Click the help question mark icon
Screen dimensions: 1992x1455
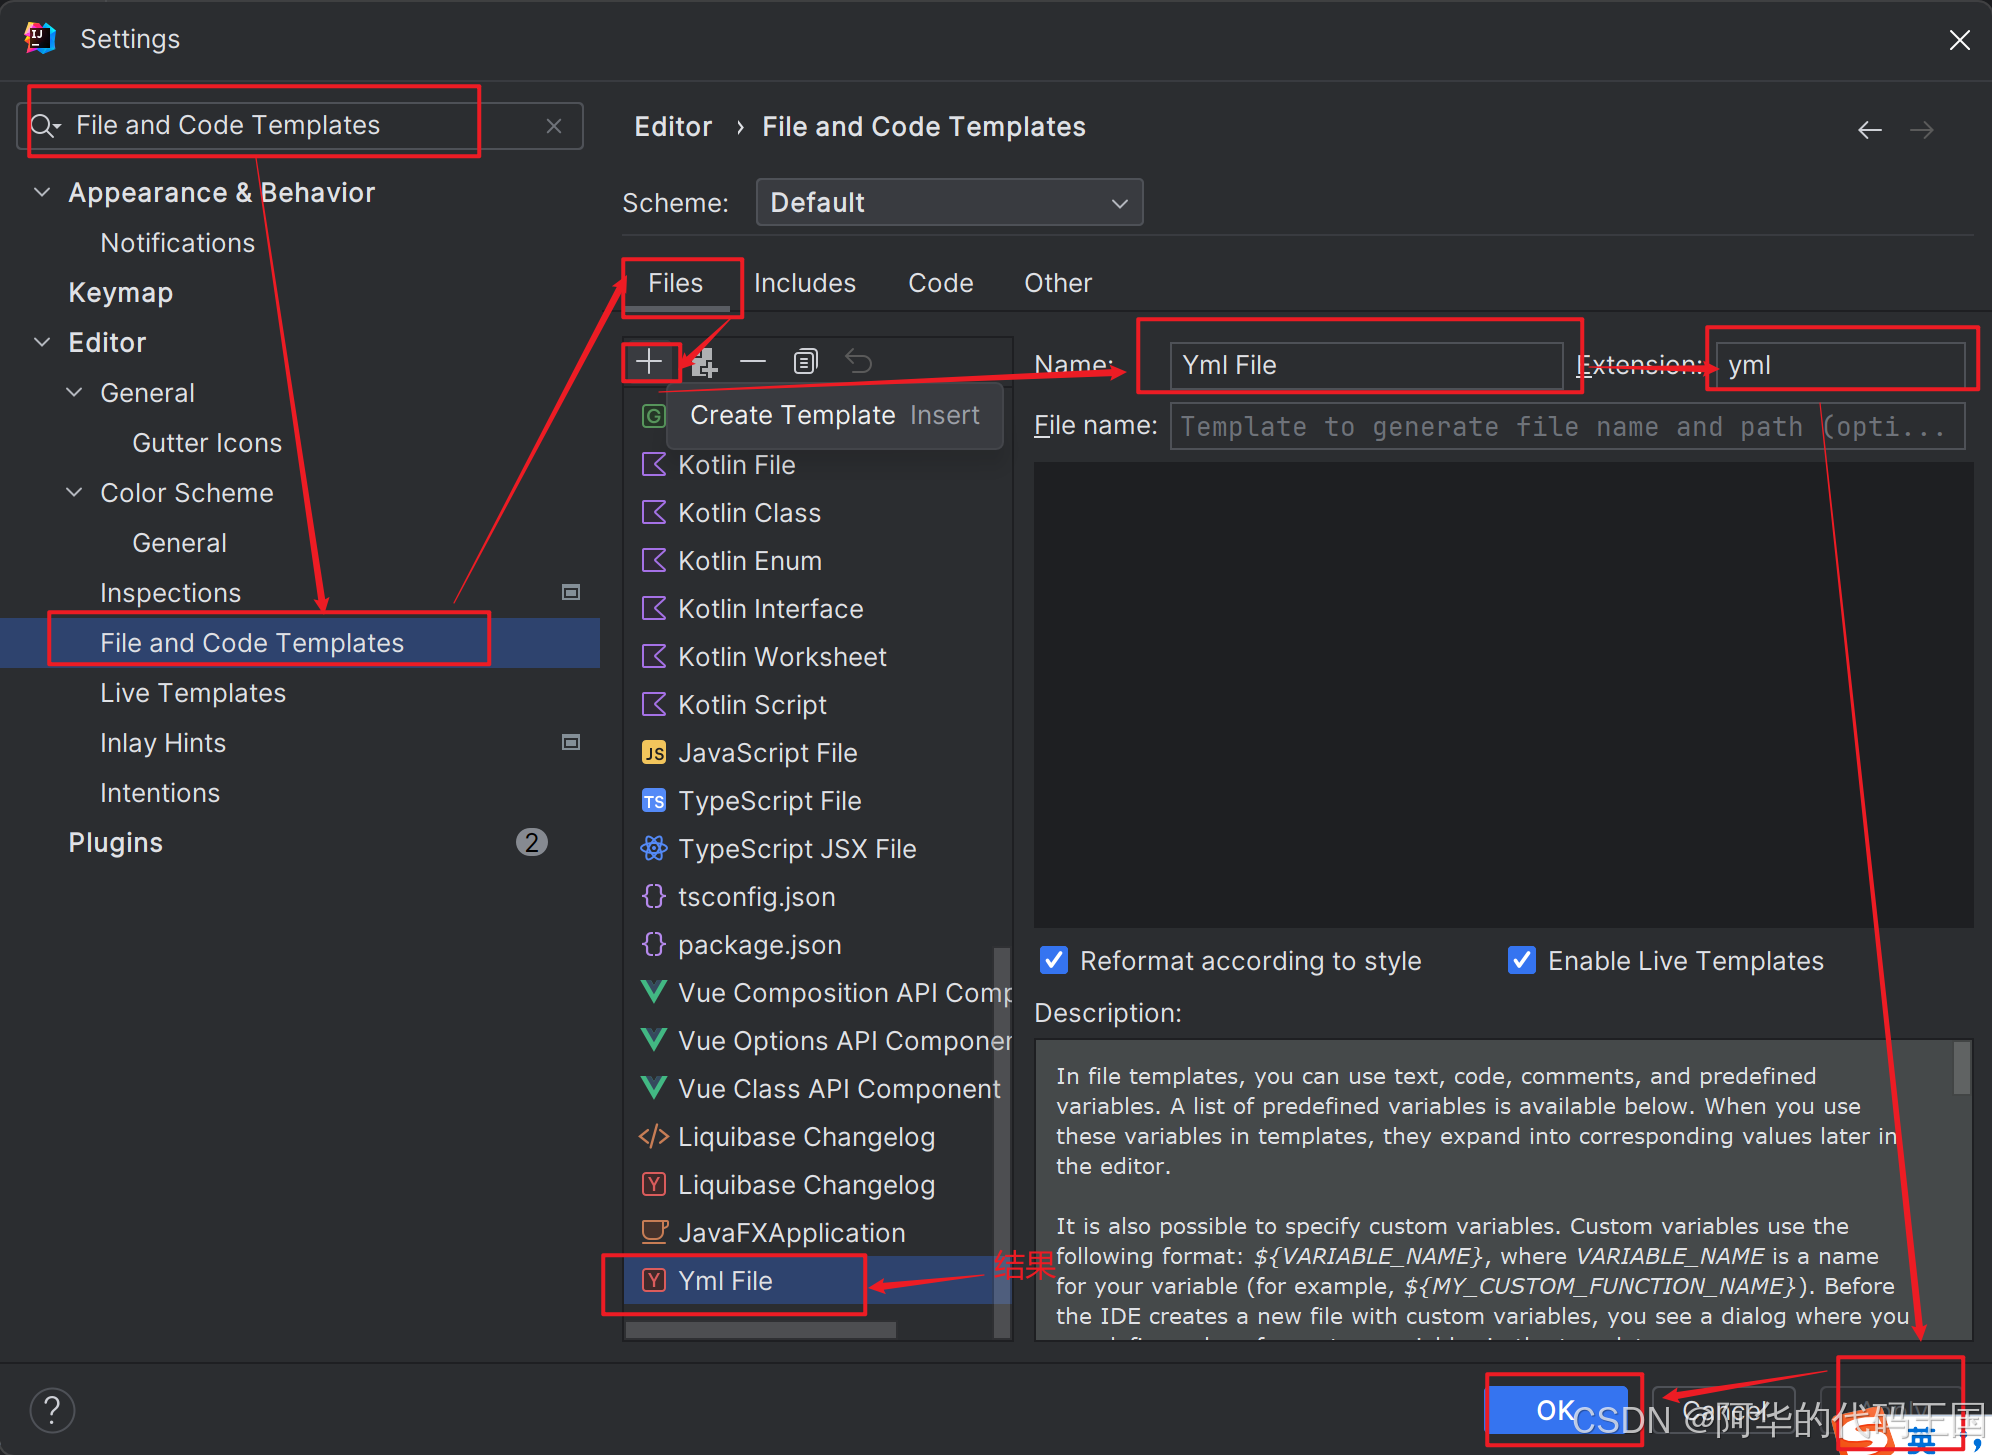click(x=52, y=1410)
